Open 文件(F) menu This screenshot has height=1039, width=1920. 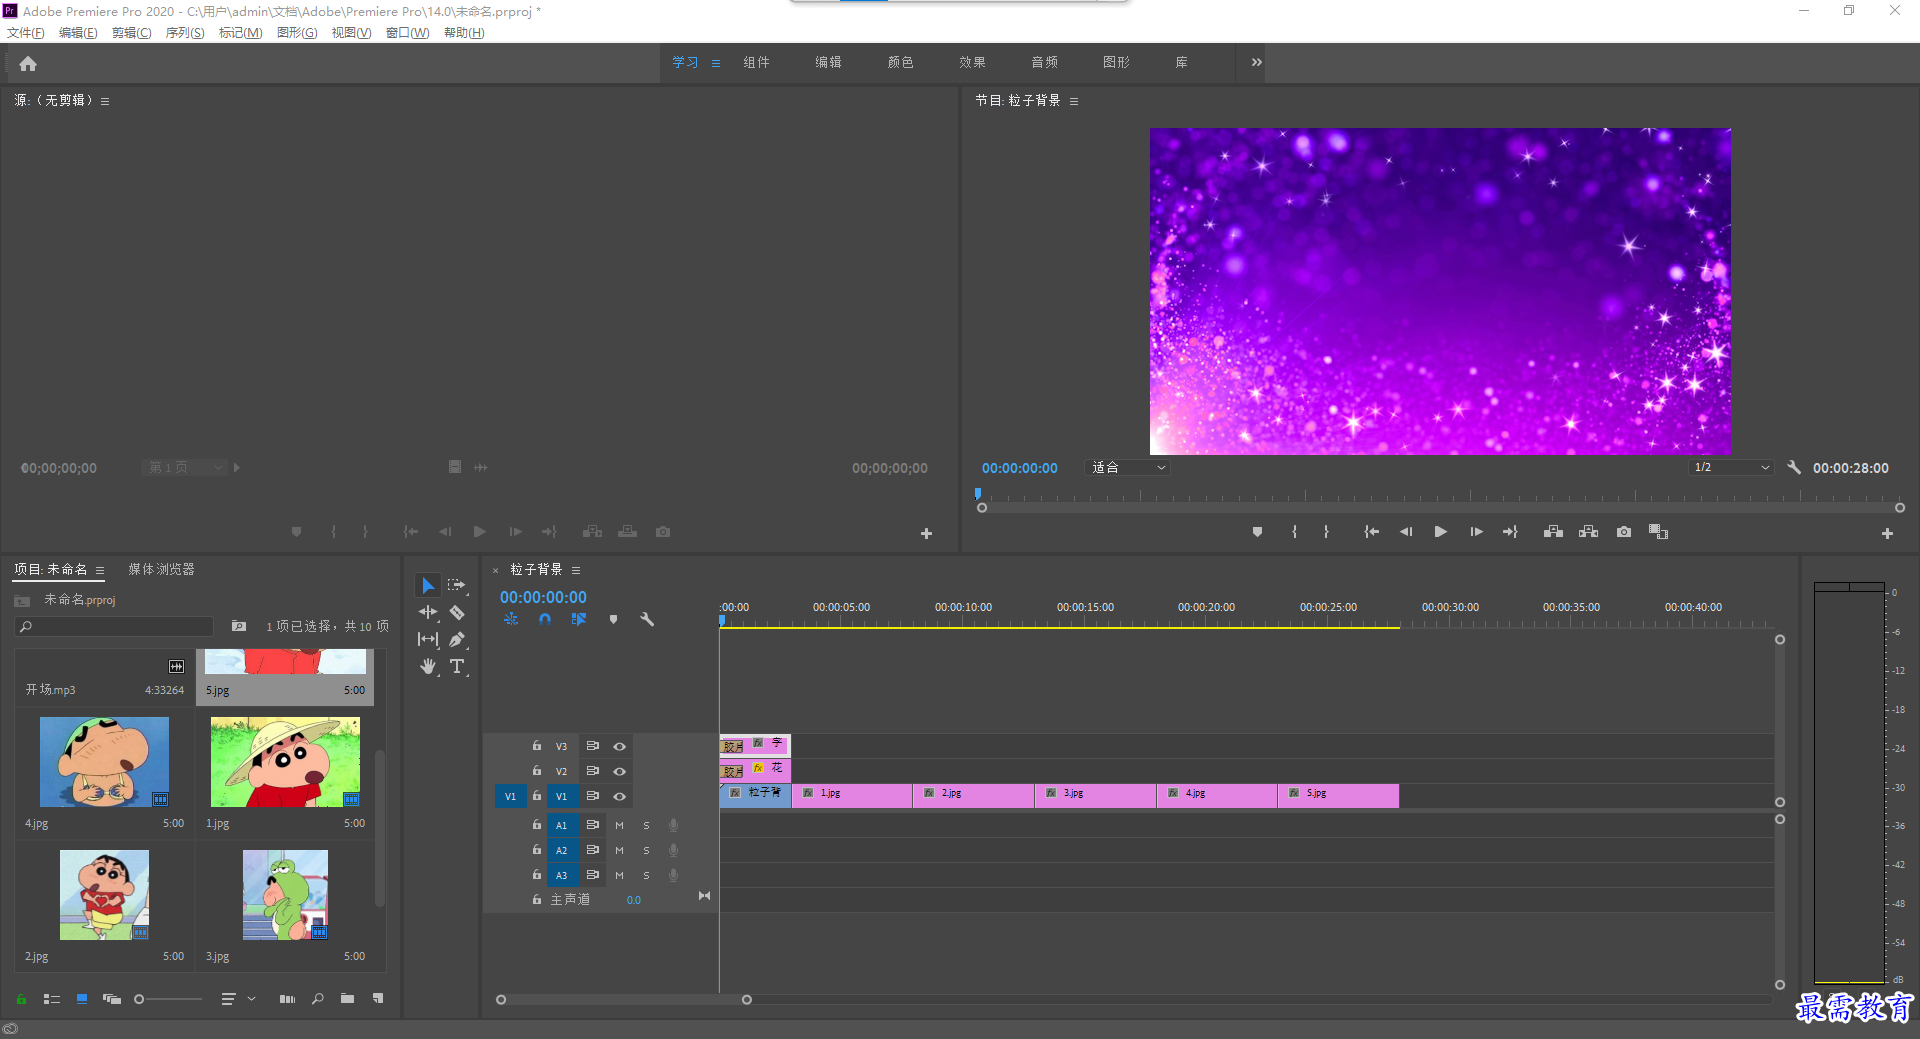[25, 33]
